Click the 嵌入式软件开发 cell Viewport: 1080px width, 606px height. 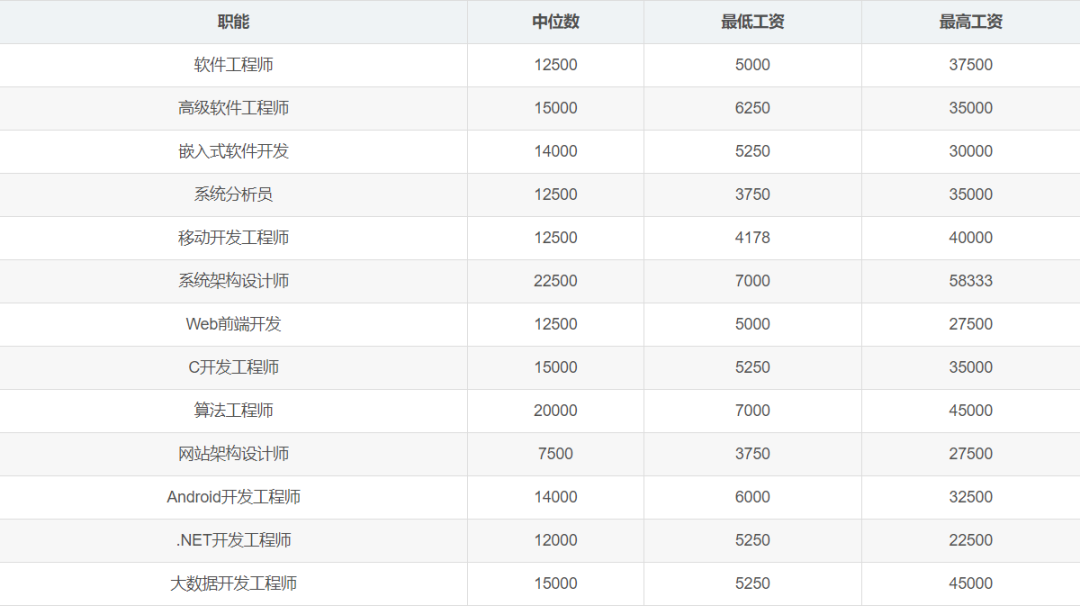coord(233,151)
